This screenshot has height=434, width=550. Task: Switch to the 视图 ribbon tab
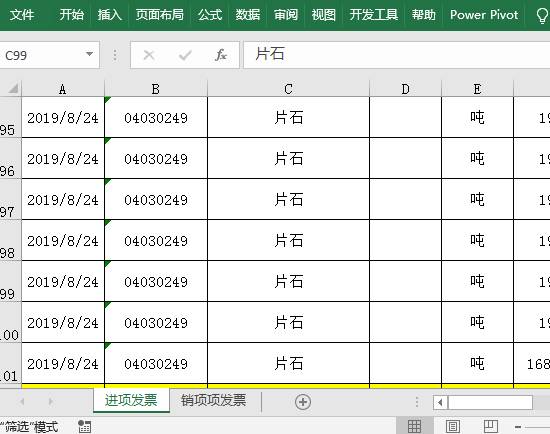323,15
